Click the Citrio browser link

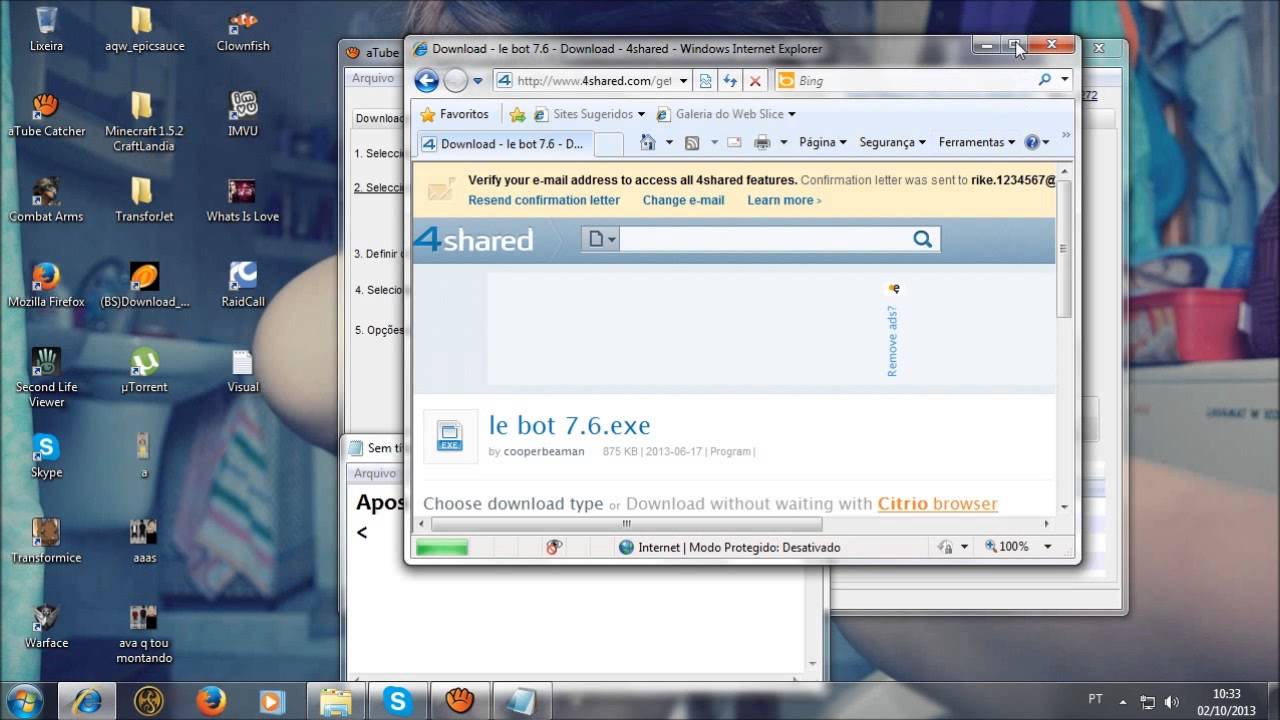937,504
